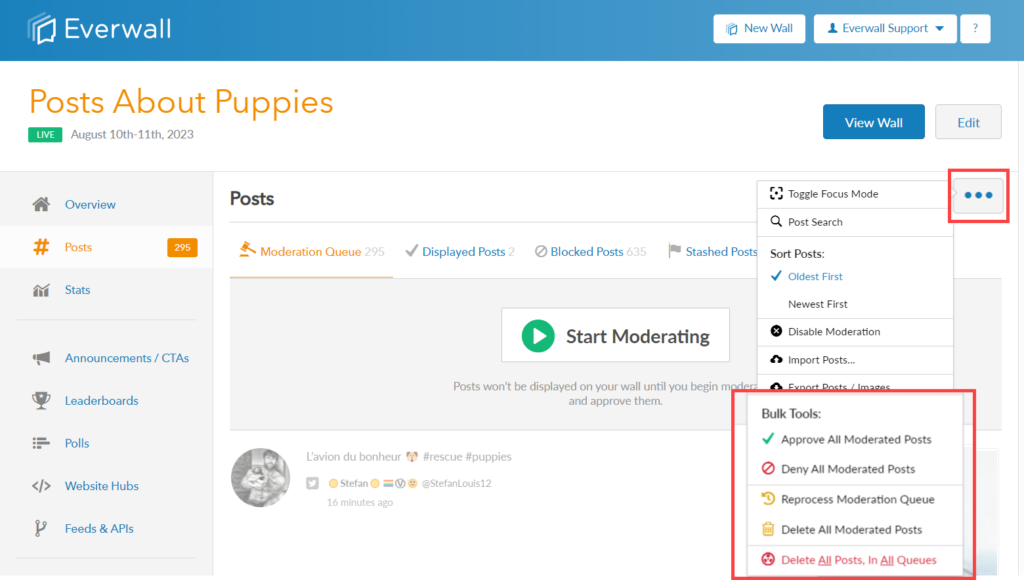This screenshot has width=1024, height=580.
Task: Click the View Wall button
Action: [x=873, y=121]
